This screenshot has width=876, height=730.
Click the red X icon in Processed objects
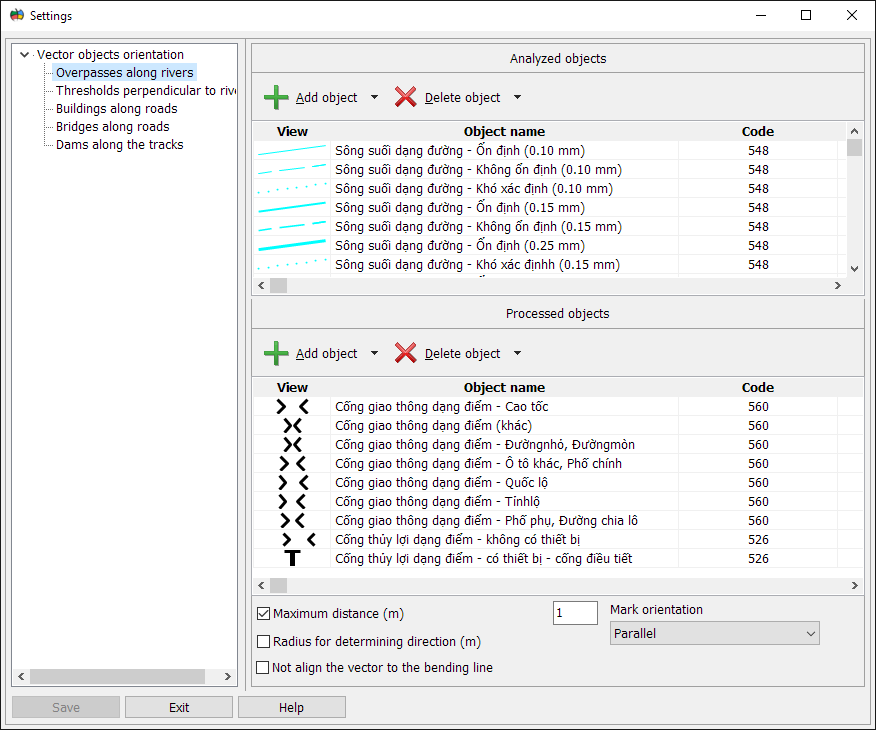point(406,353)
